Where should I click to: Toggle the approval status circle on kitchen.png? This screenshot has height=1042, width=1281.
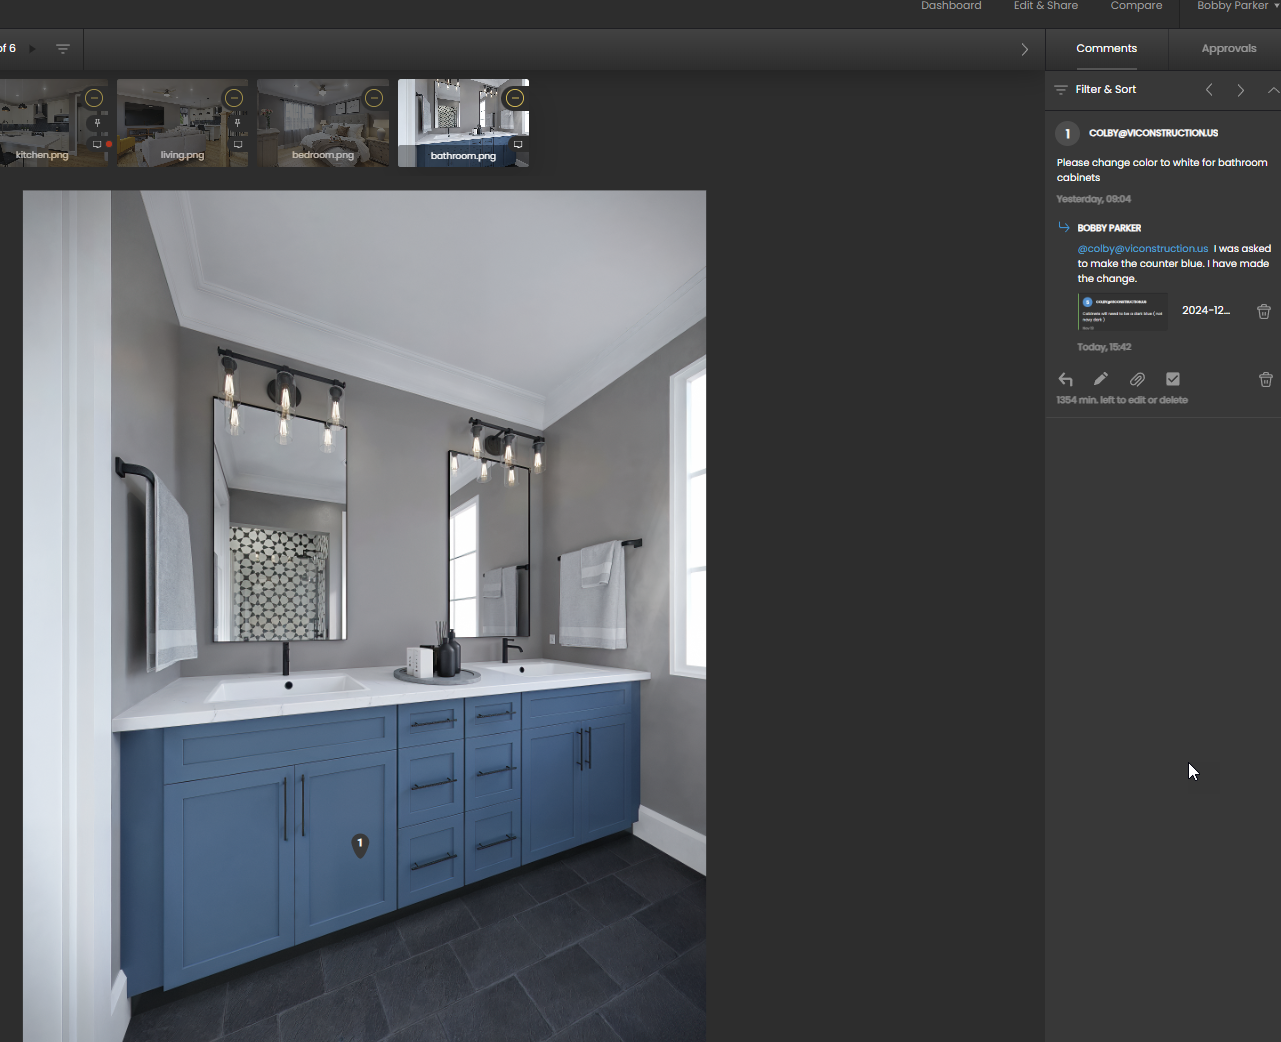tap(94, 98)
